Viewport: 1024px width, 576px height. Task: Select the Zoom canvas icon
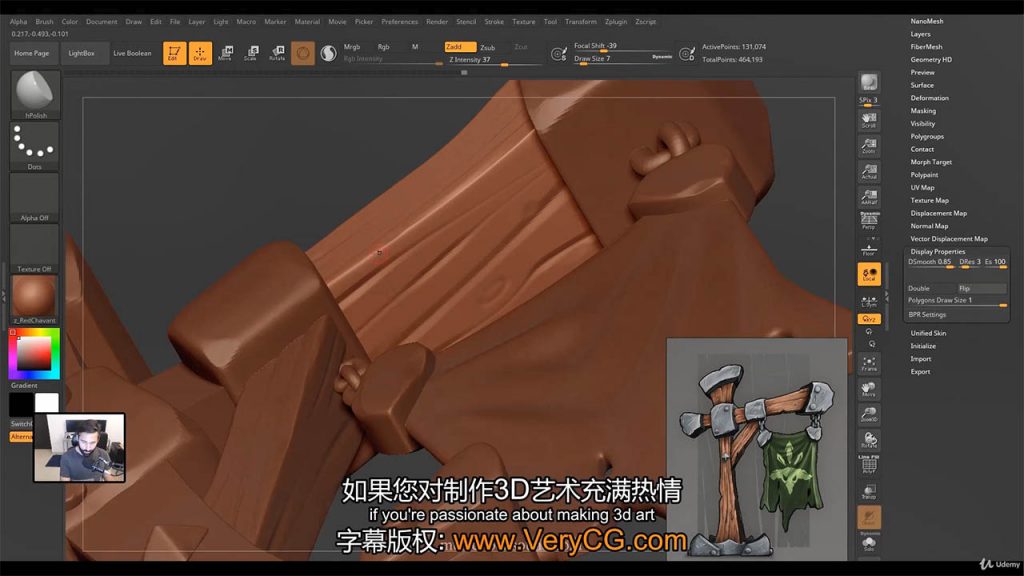(869, 145)
